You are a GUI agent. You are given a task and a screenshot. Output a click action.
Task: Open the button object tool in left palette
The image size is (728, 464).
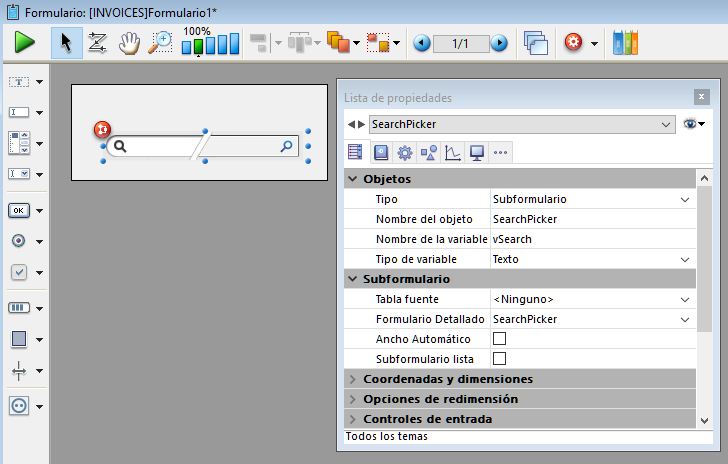tap(19, 210)
